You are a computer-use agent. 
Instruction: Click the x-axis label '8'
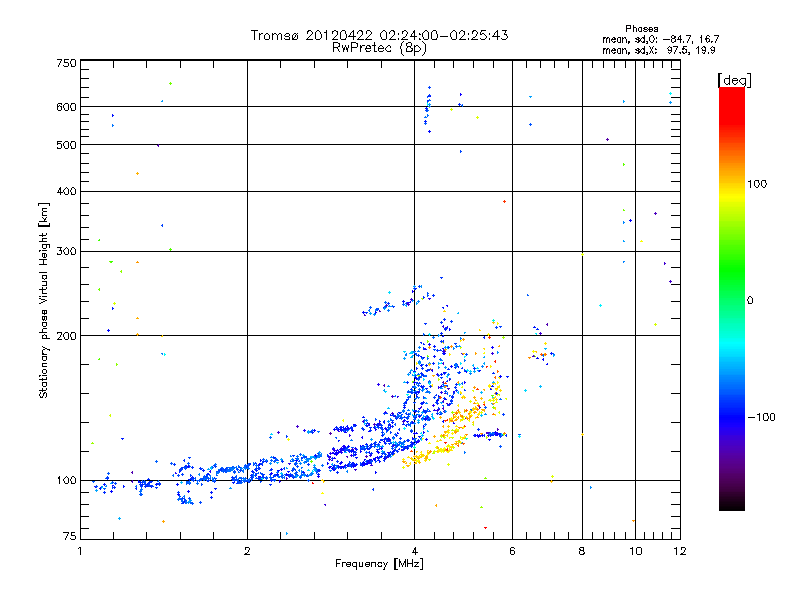pos(582,551)
